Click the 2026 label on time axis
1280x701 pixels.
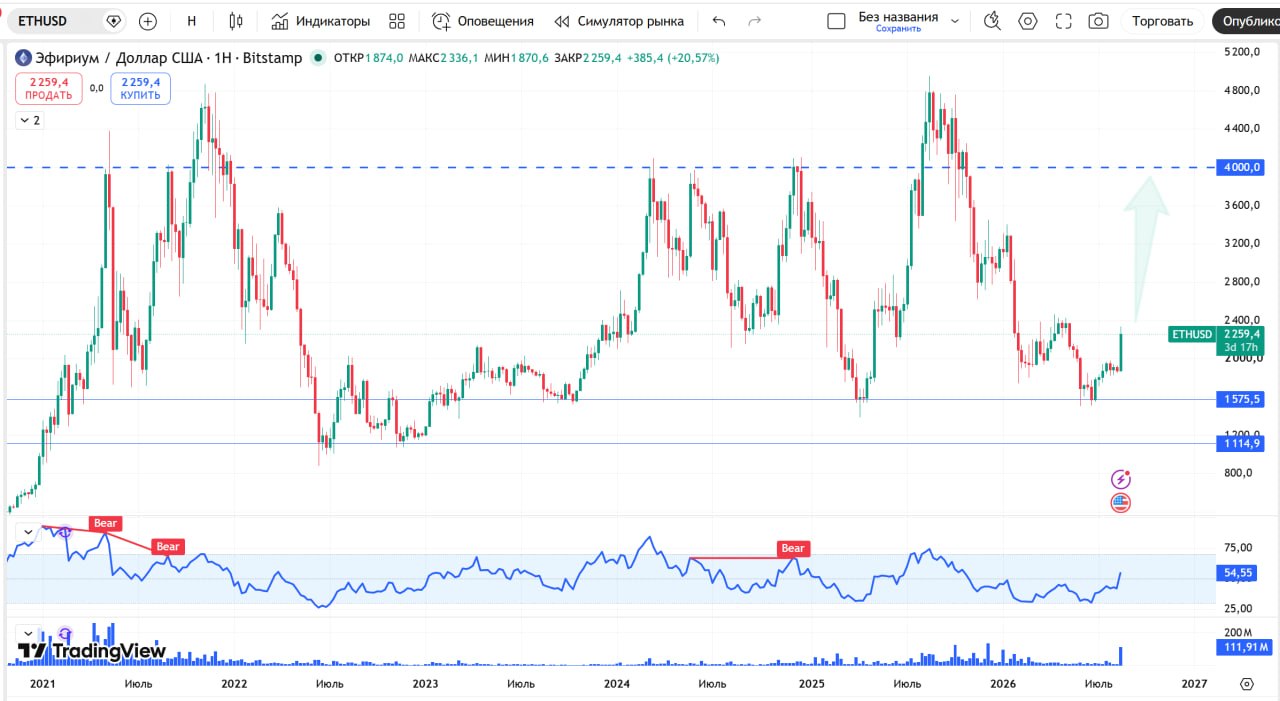click(x=1003, y=684)
